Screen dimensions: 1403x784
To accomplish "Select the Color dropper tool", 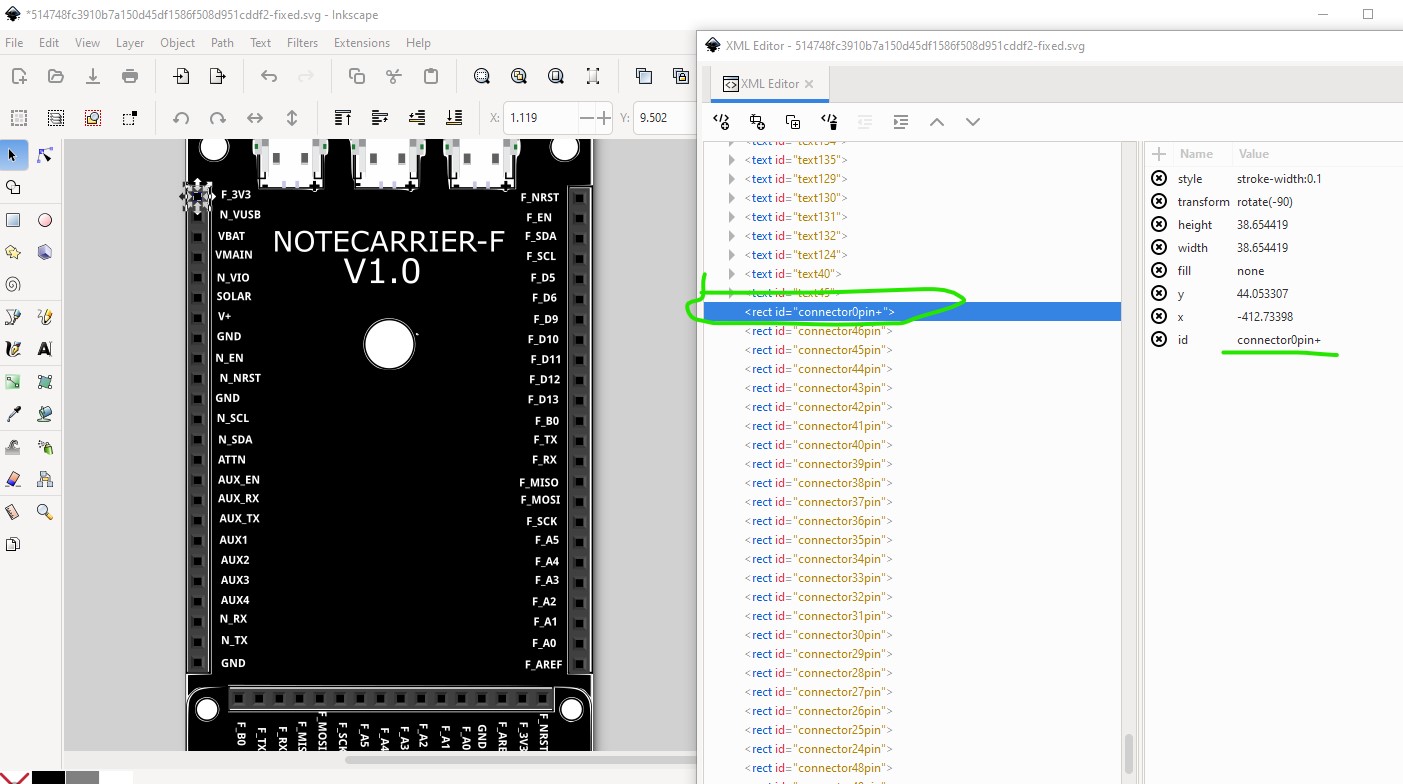I will 13,414.
